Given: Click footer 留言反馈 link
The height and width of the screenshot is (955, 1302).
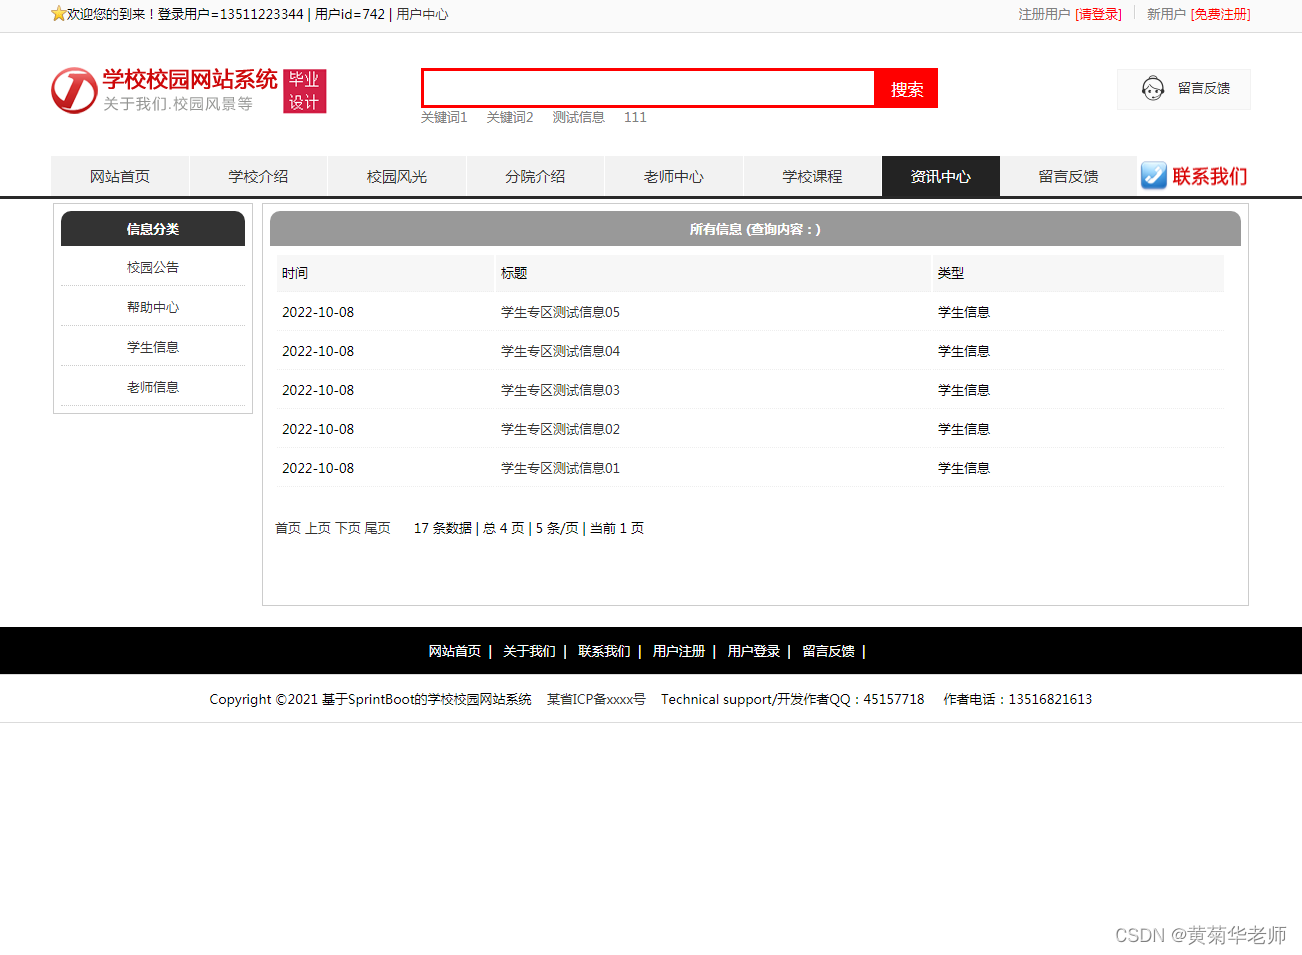Looking at the screenshot, I should pos(829,651).
